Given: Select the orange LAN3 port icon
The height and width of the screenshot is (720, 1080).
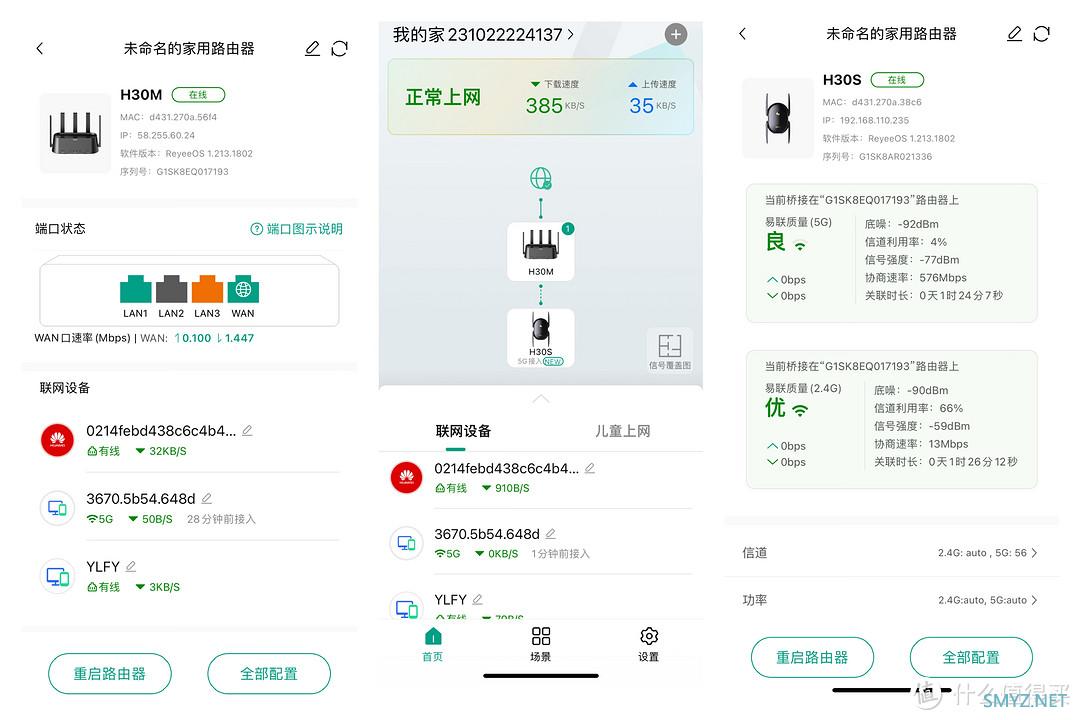Looking at the screenshot, I should click(207, 289).
